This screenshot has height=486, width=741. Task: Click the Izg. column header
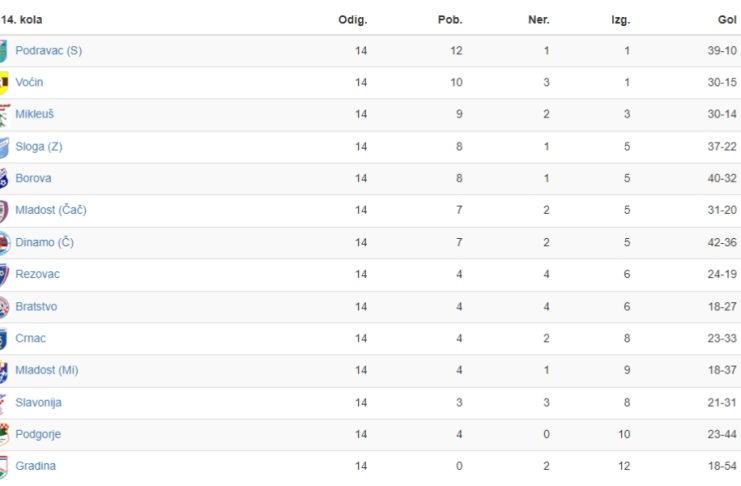coord(620,20)
